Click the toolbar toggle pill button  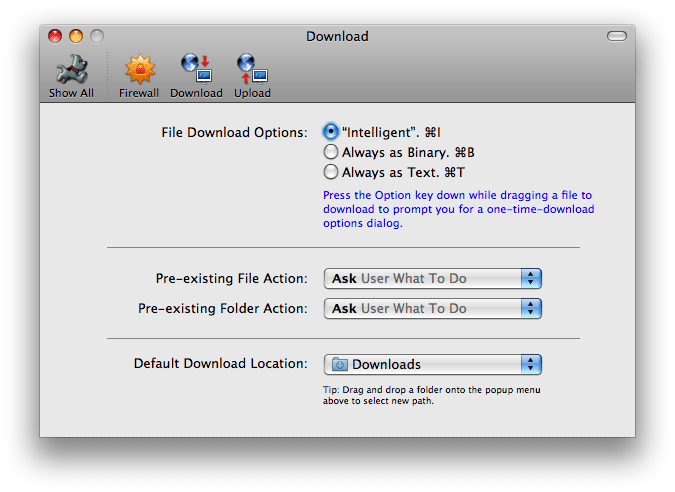click(x=616, y=36)
